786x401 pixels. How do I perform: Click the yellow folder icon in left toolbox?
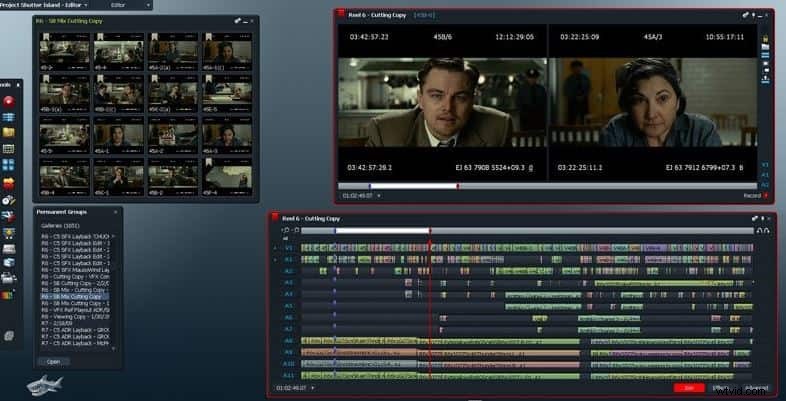pyautogui.click(x=8, y=131)
